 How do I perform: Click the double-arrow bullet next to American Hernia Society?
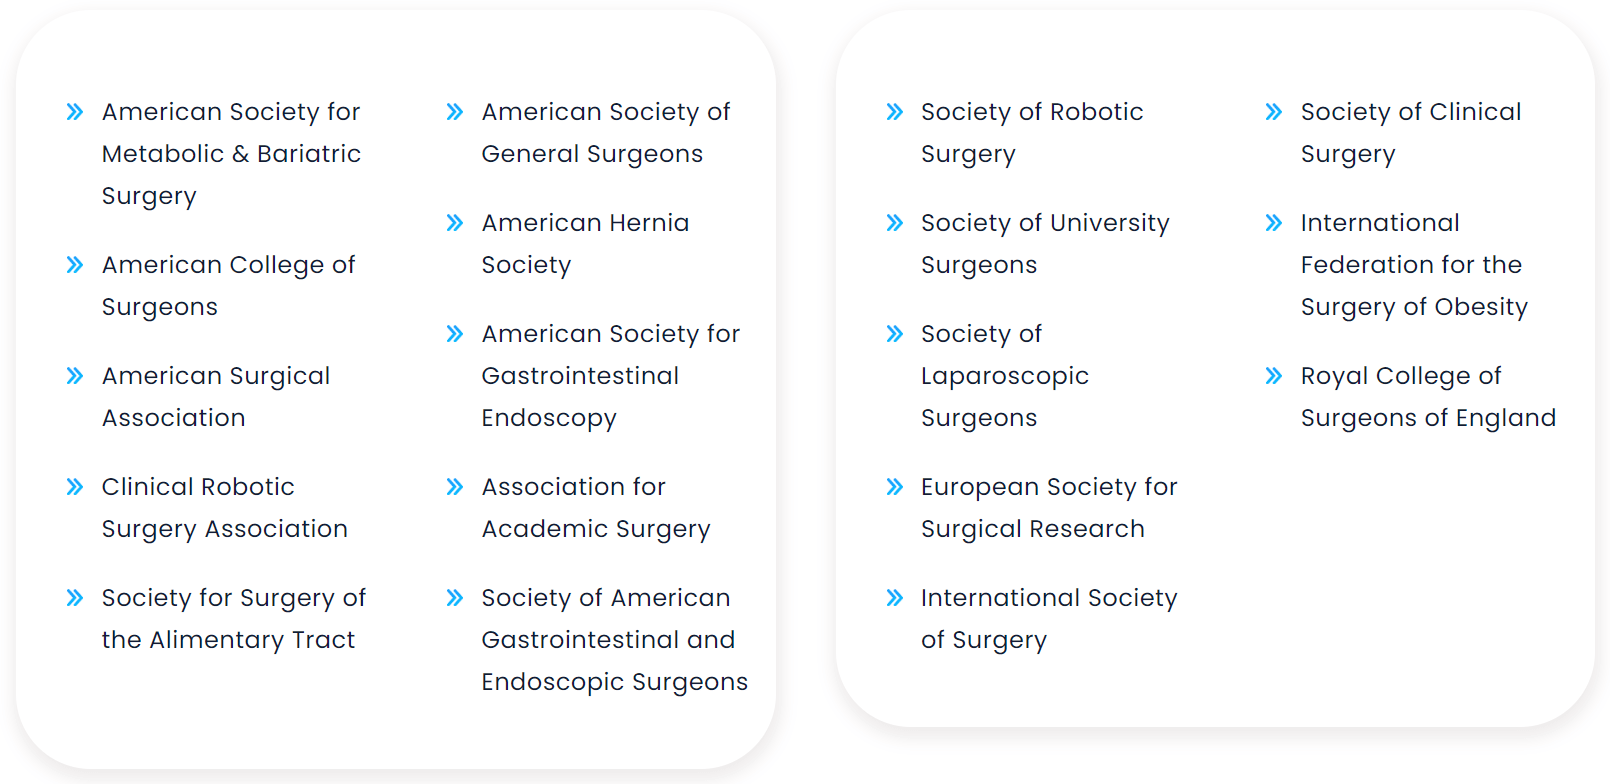[455, 223]
